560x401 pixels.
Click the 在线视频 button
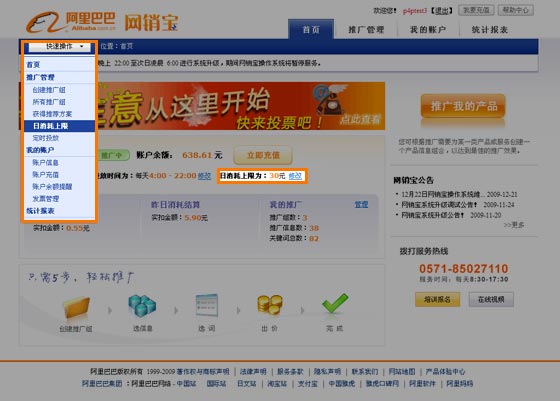pyautogui.click(x=491, y=300)
